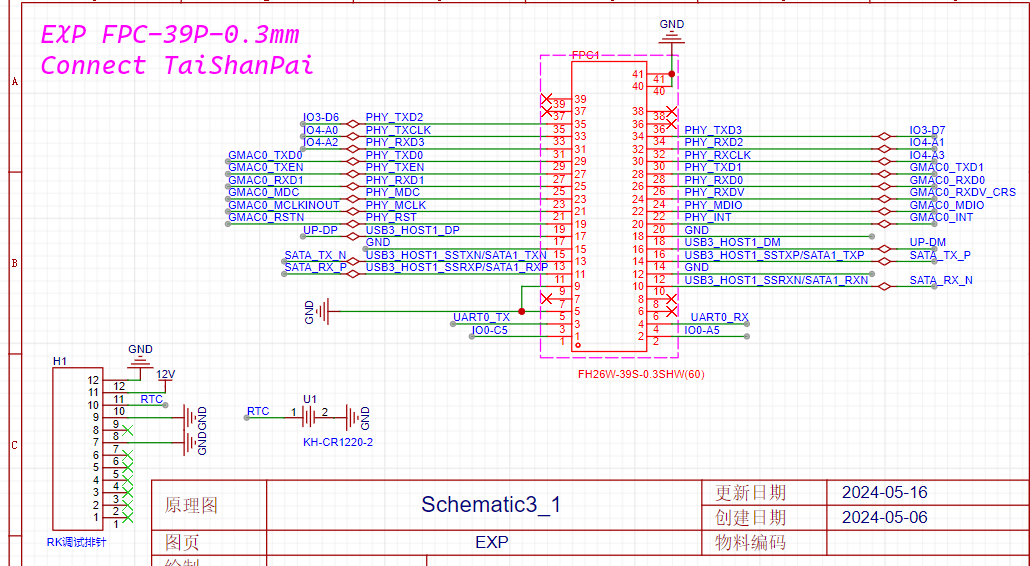Click the red junction dot near pin 9 wire
1030x566 pixels.
[522, 311]
